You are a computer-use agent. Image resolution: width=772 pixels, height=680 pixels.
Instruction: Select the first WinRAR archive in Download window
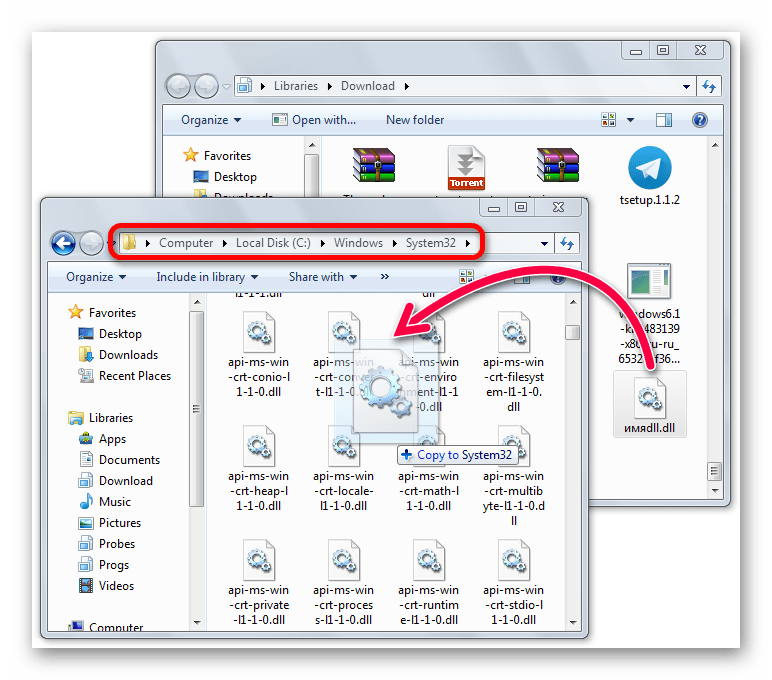374,165
